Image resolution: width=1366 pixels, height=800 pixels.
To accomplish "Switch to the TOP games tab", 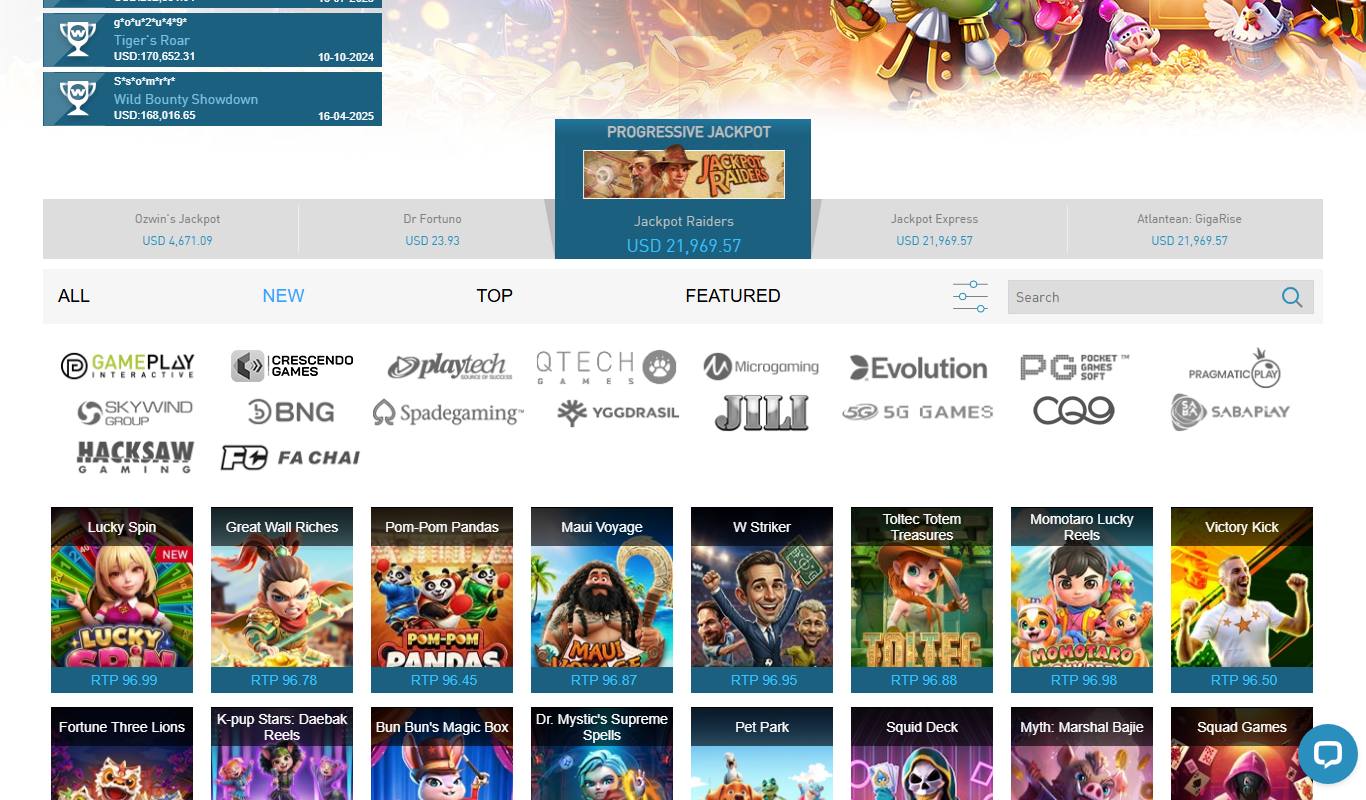I will (494, 296).
